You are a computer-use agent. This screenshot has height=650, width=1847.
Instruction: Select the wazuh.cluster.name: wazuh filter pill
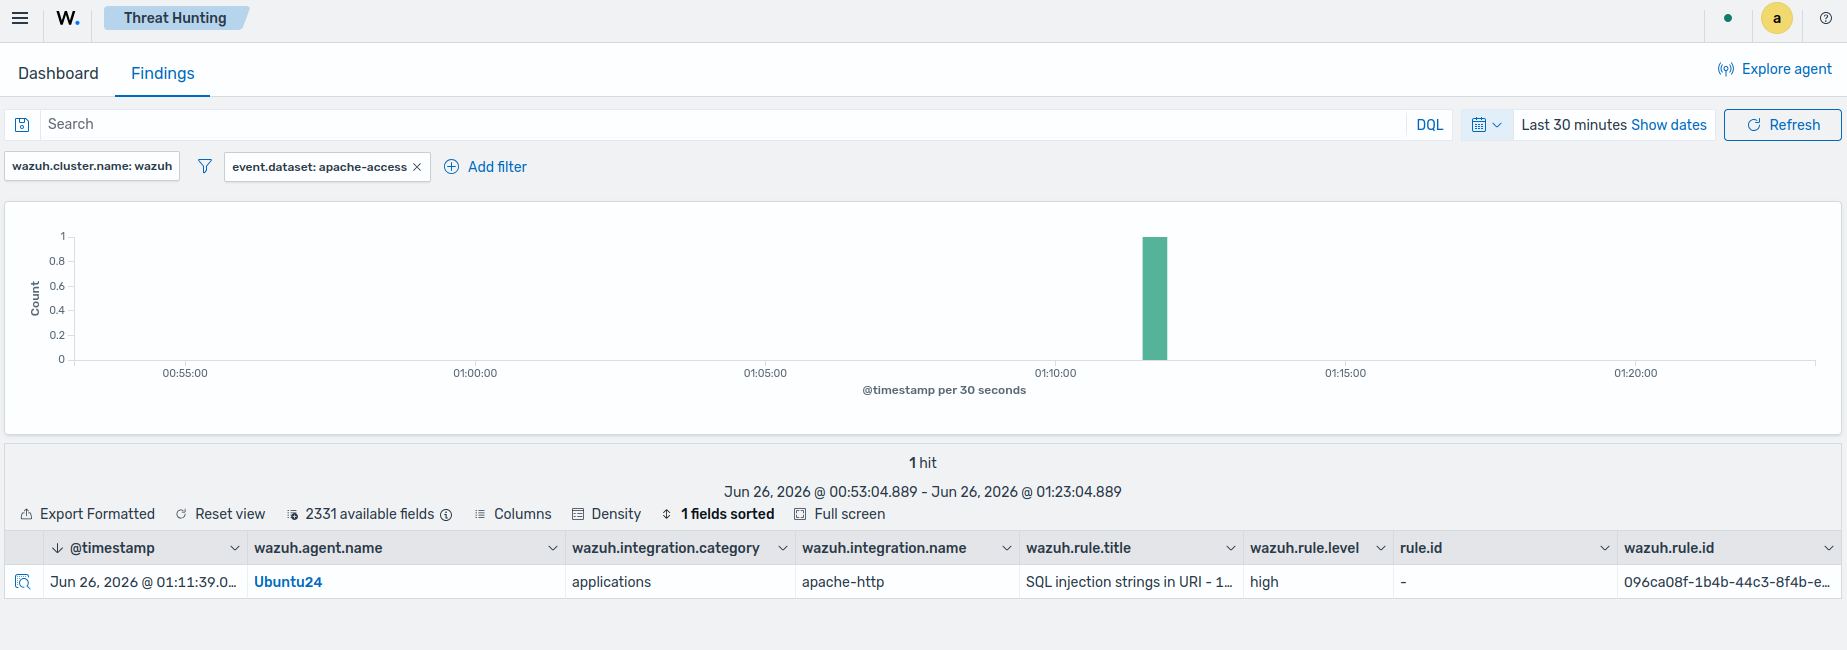point(92,166)
